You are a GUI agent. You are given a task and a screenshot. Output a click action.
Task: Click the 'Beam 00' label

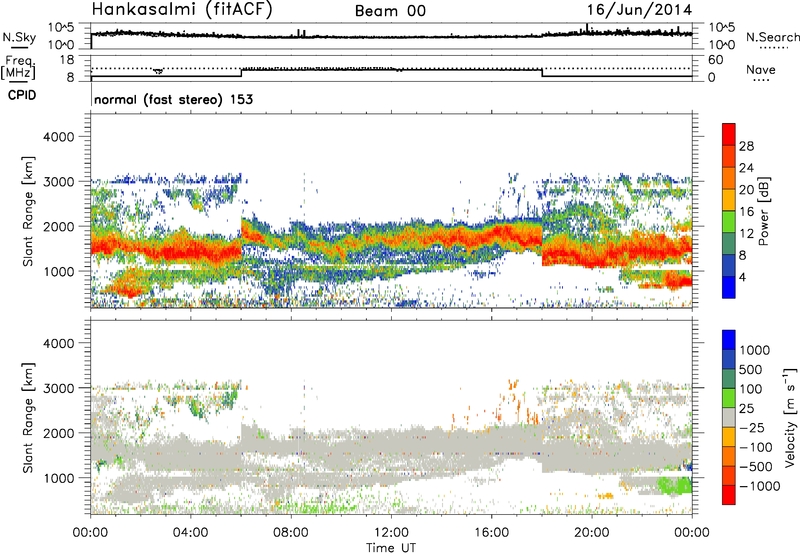(x=390, y=11)
